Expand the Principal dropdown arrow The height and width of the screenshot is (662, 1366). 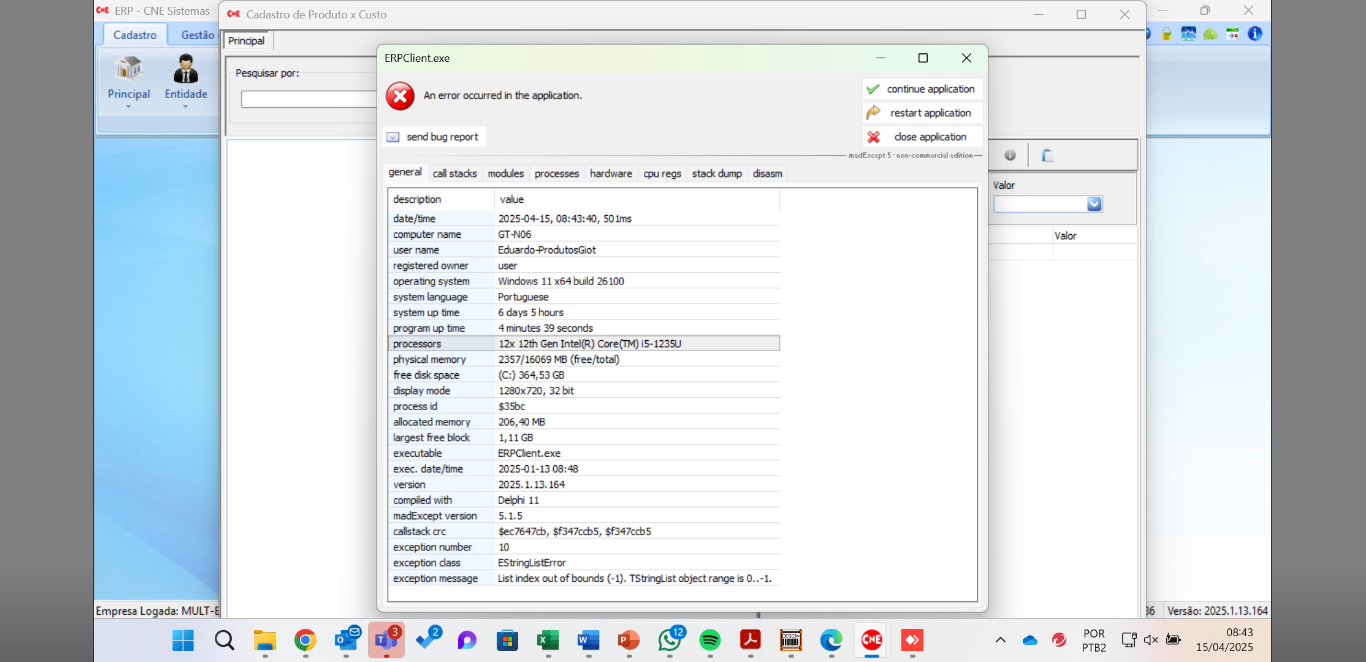(128, 106)
